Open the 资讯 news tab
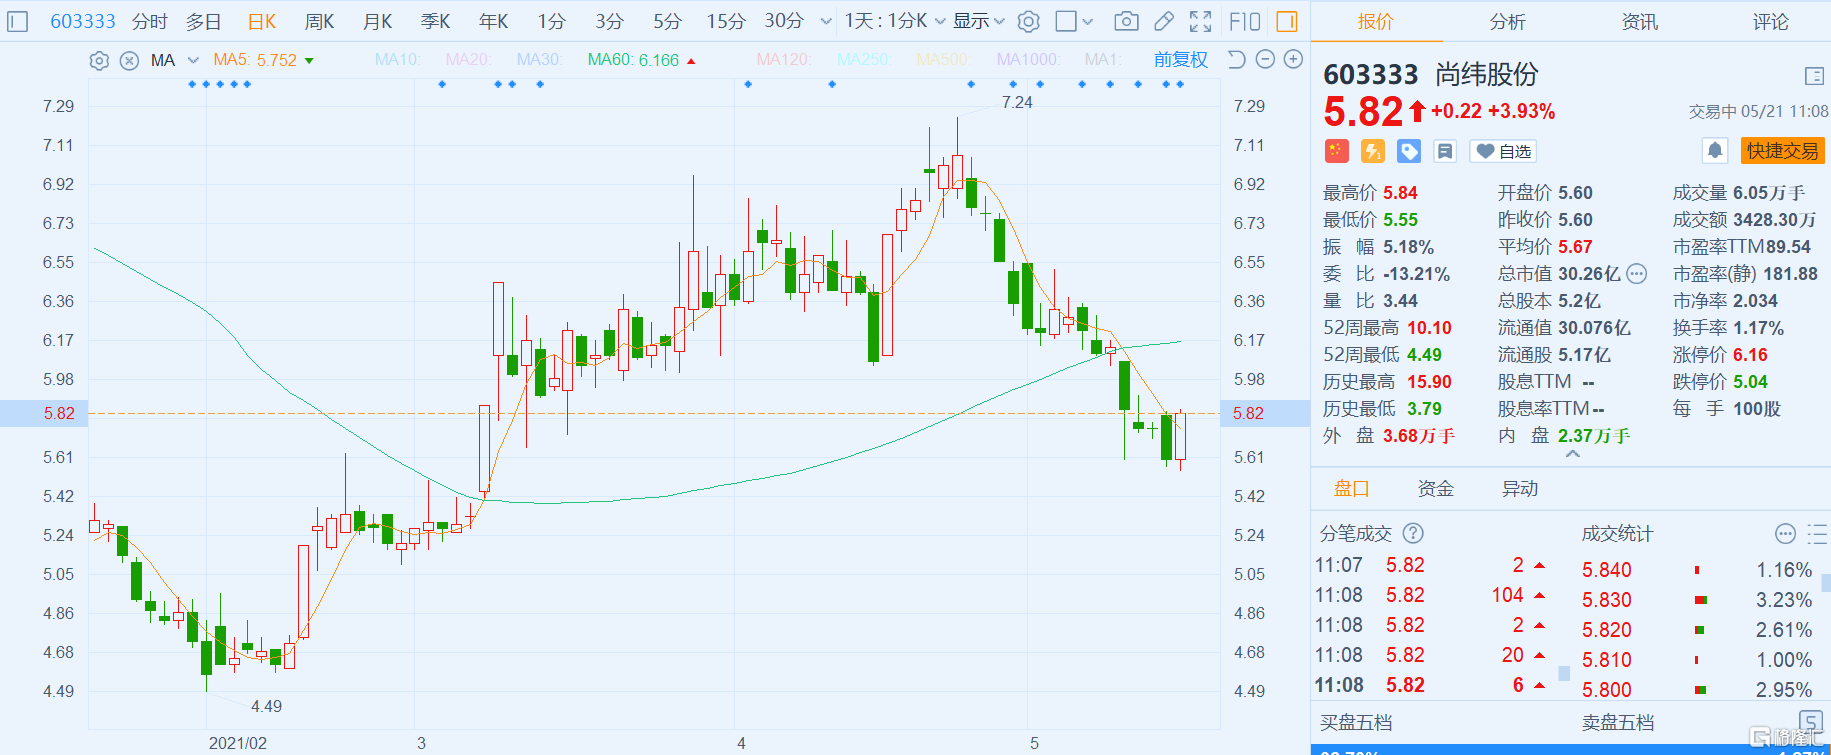 tap(1639, 21)
